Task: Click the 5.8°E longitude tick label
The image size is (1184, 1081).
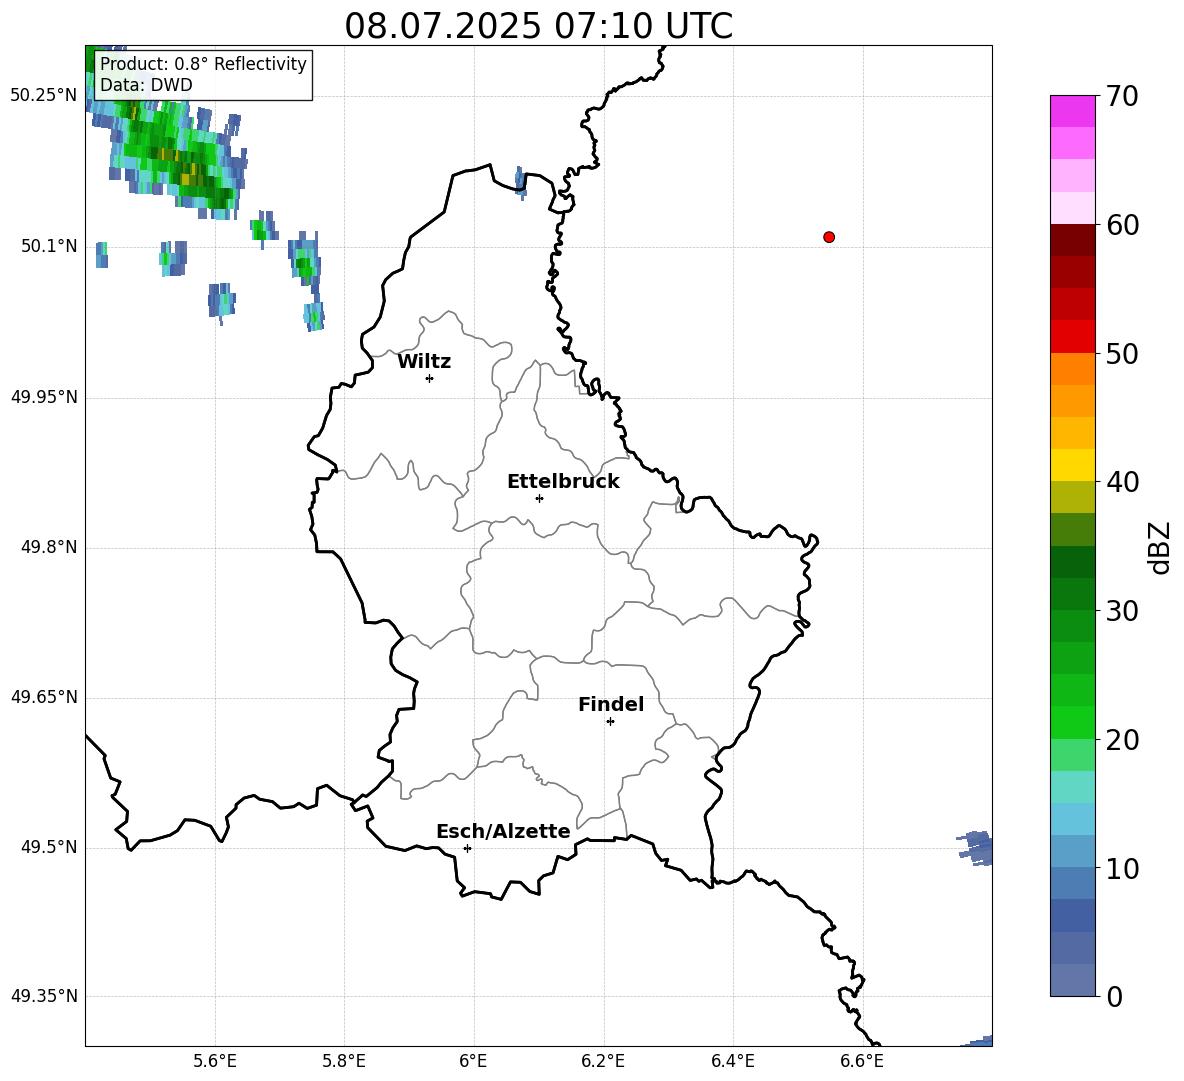Action: click(x=344, y=1061)
